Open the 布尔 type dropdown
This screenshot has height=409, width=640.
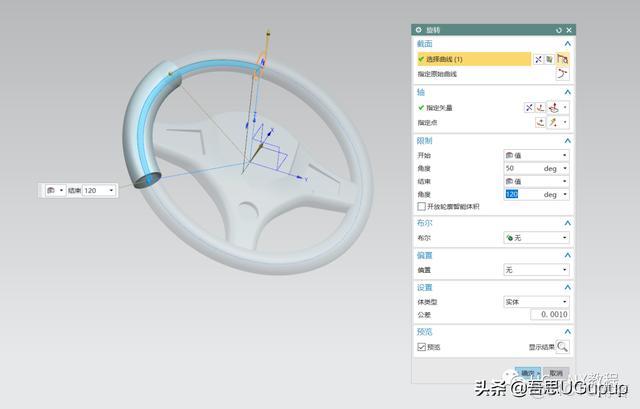click(536, 237)
